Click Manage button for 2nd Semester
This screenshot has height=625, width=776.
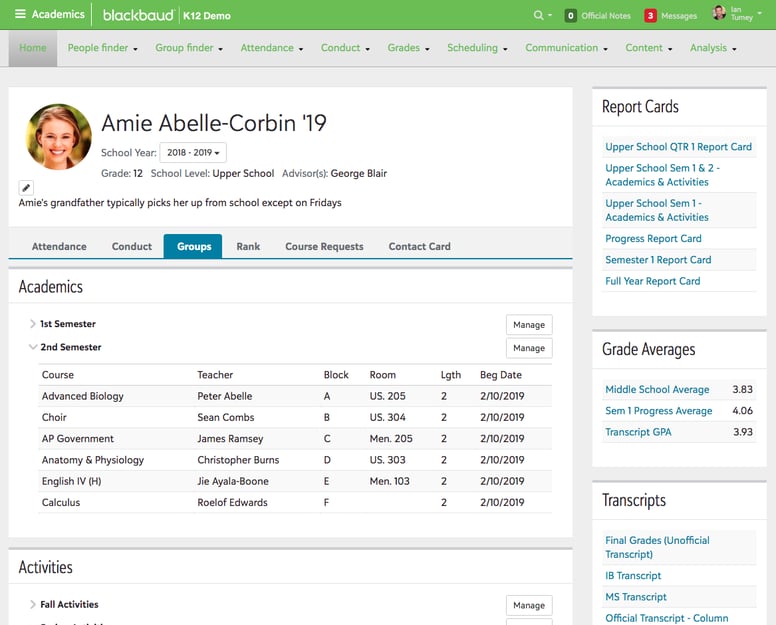pyautogui.click(x=528, y=348)
